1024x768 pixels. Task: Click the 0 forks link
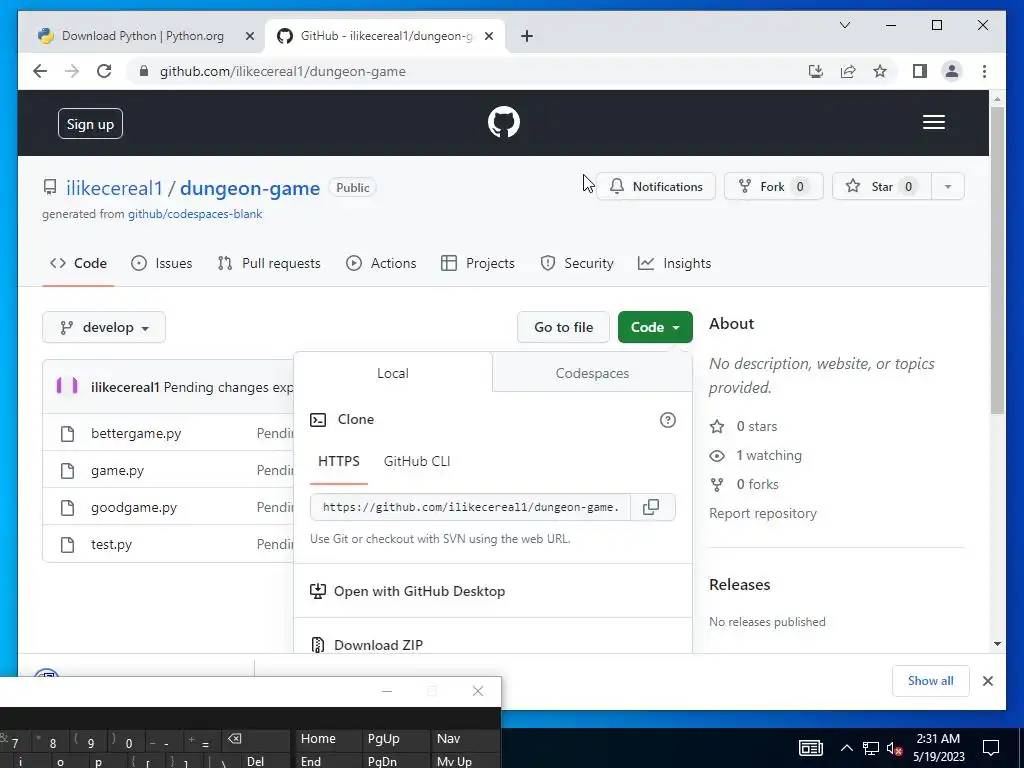coord(758,485)
